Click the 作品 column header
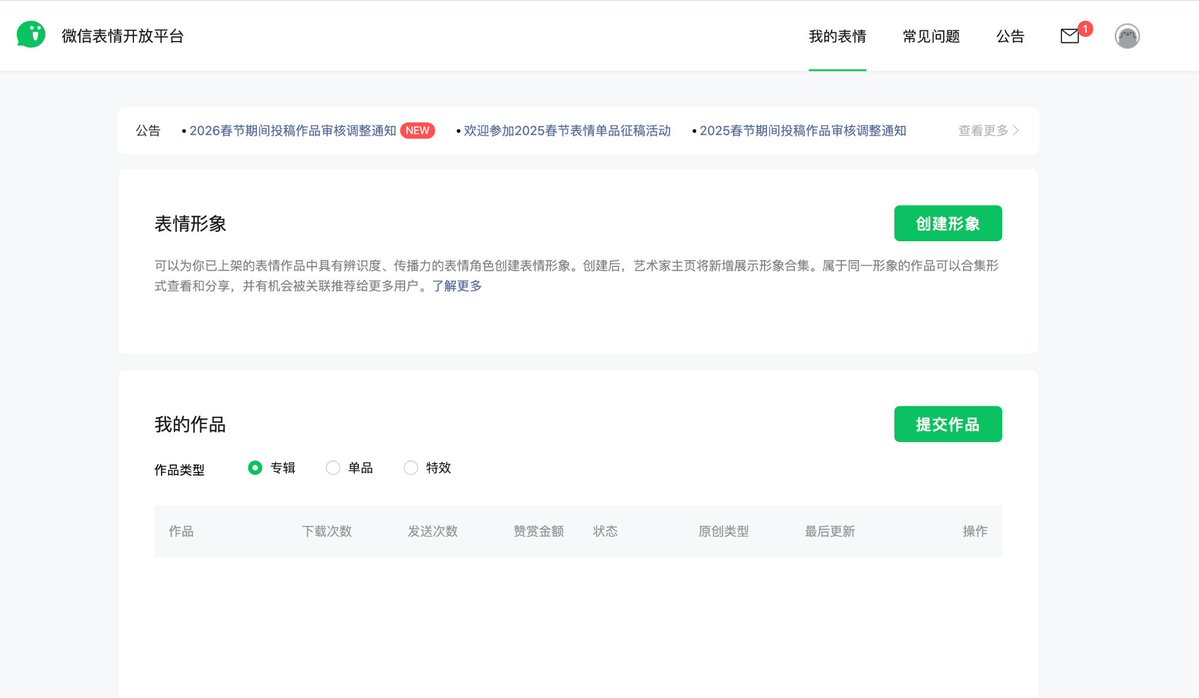Viewport: 1199px width, 698px height. [x=181, y=531]
